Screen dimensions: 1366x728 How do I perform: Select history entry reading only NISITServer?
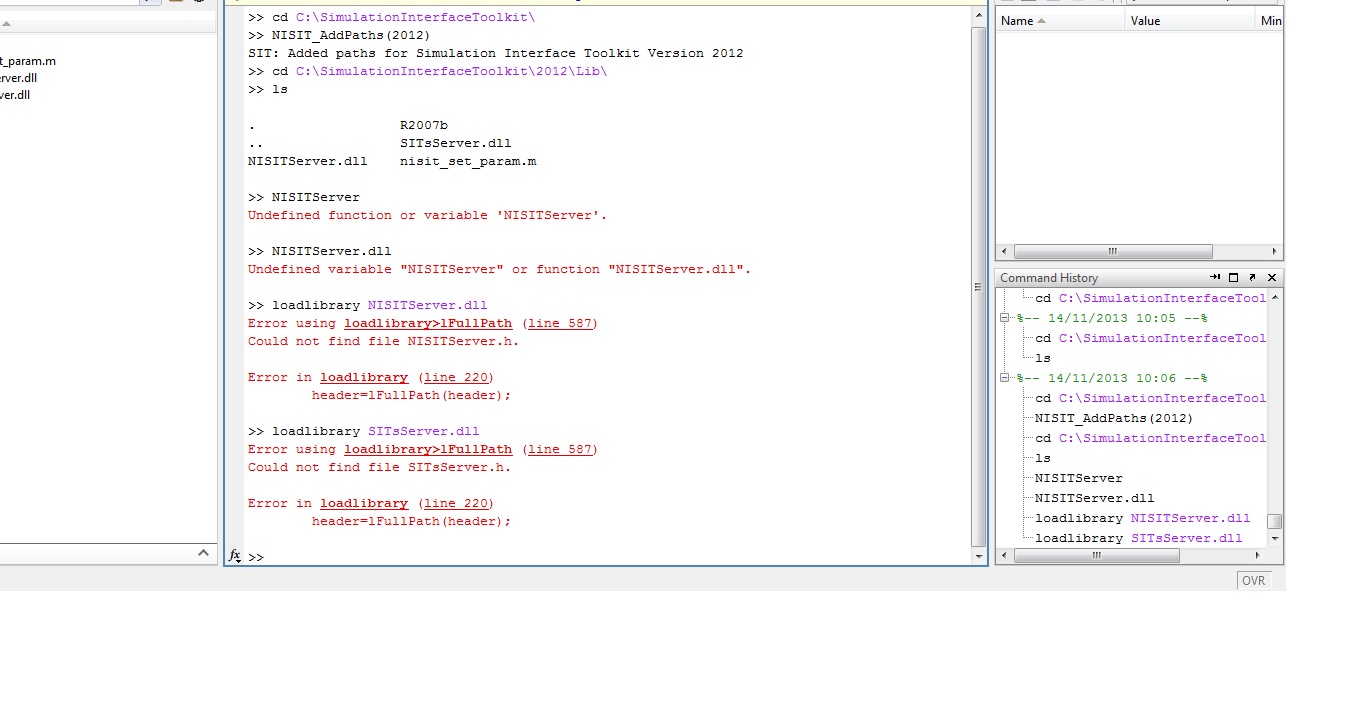[x=1079, y=478]
